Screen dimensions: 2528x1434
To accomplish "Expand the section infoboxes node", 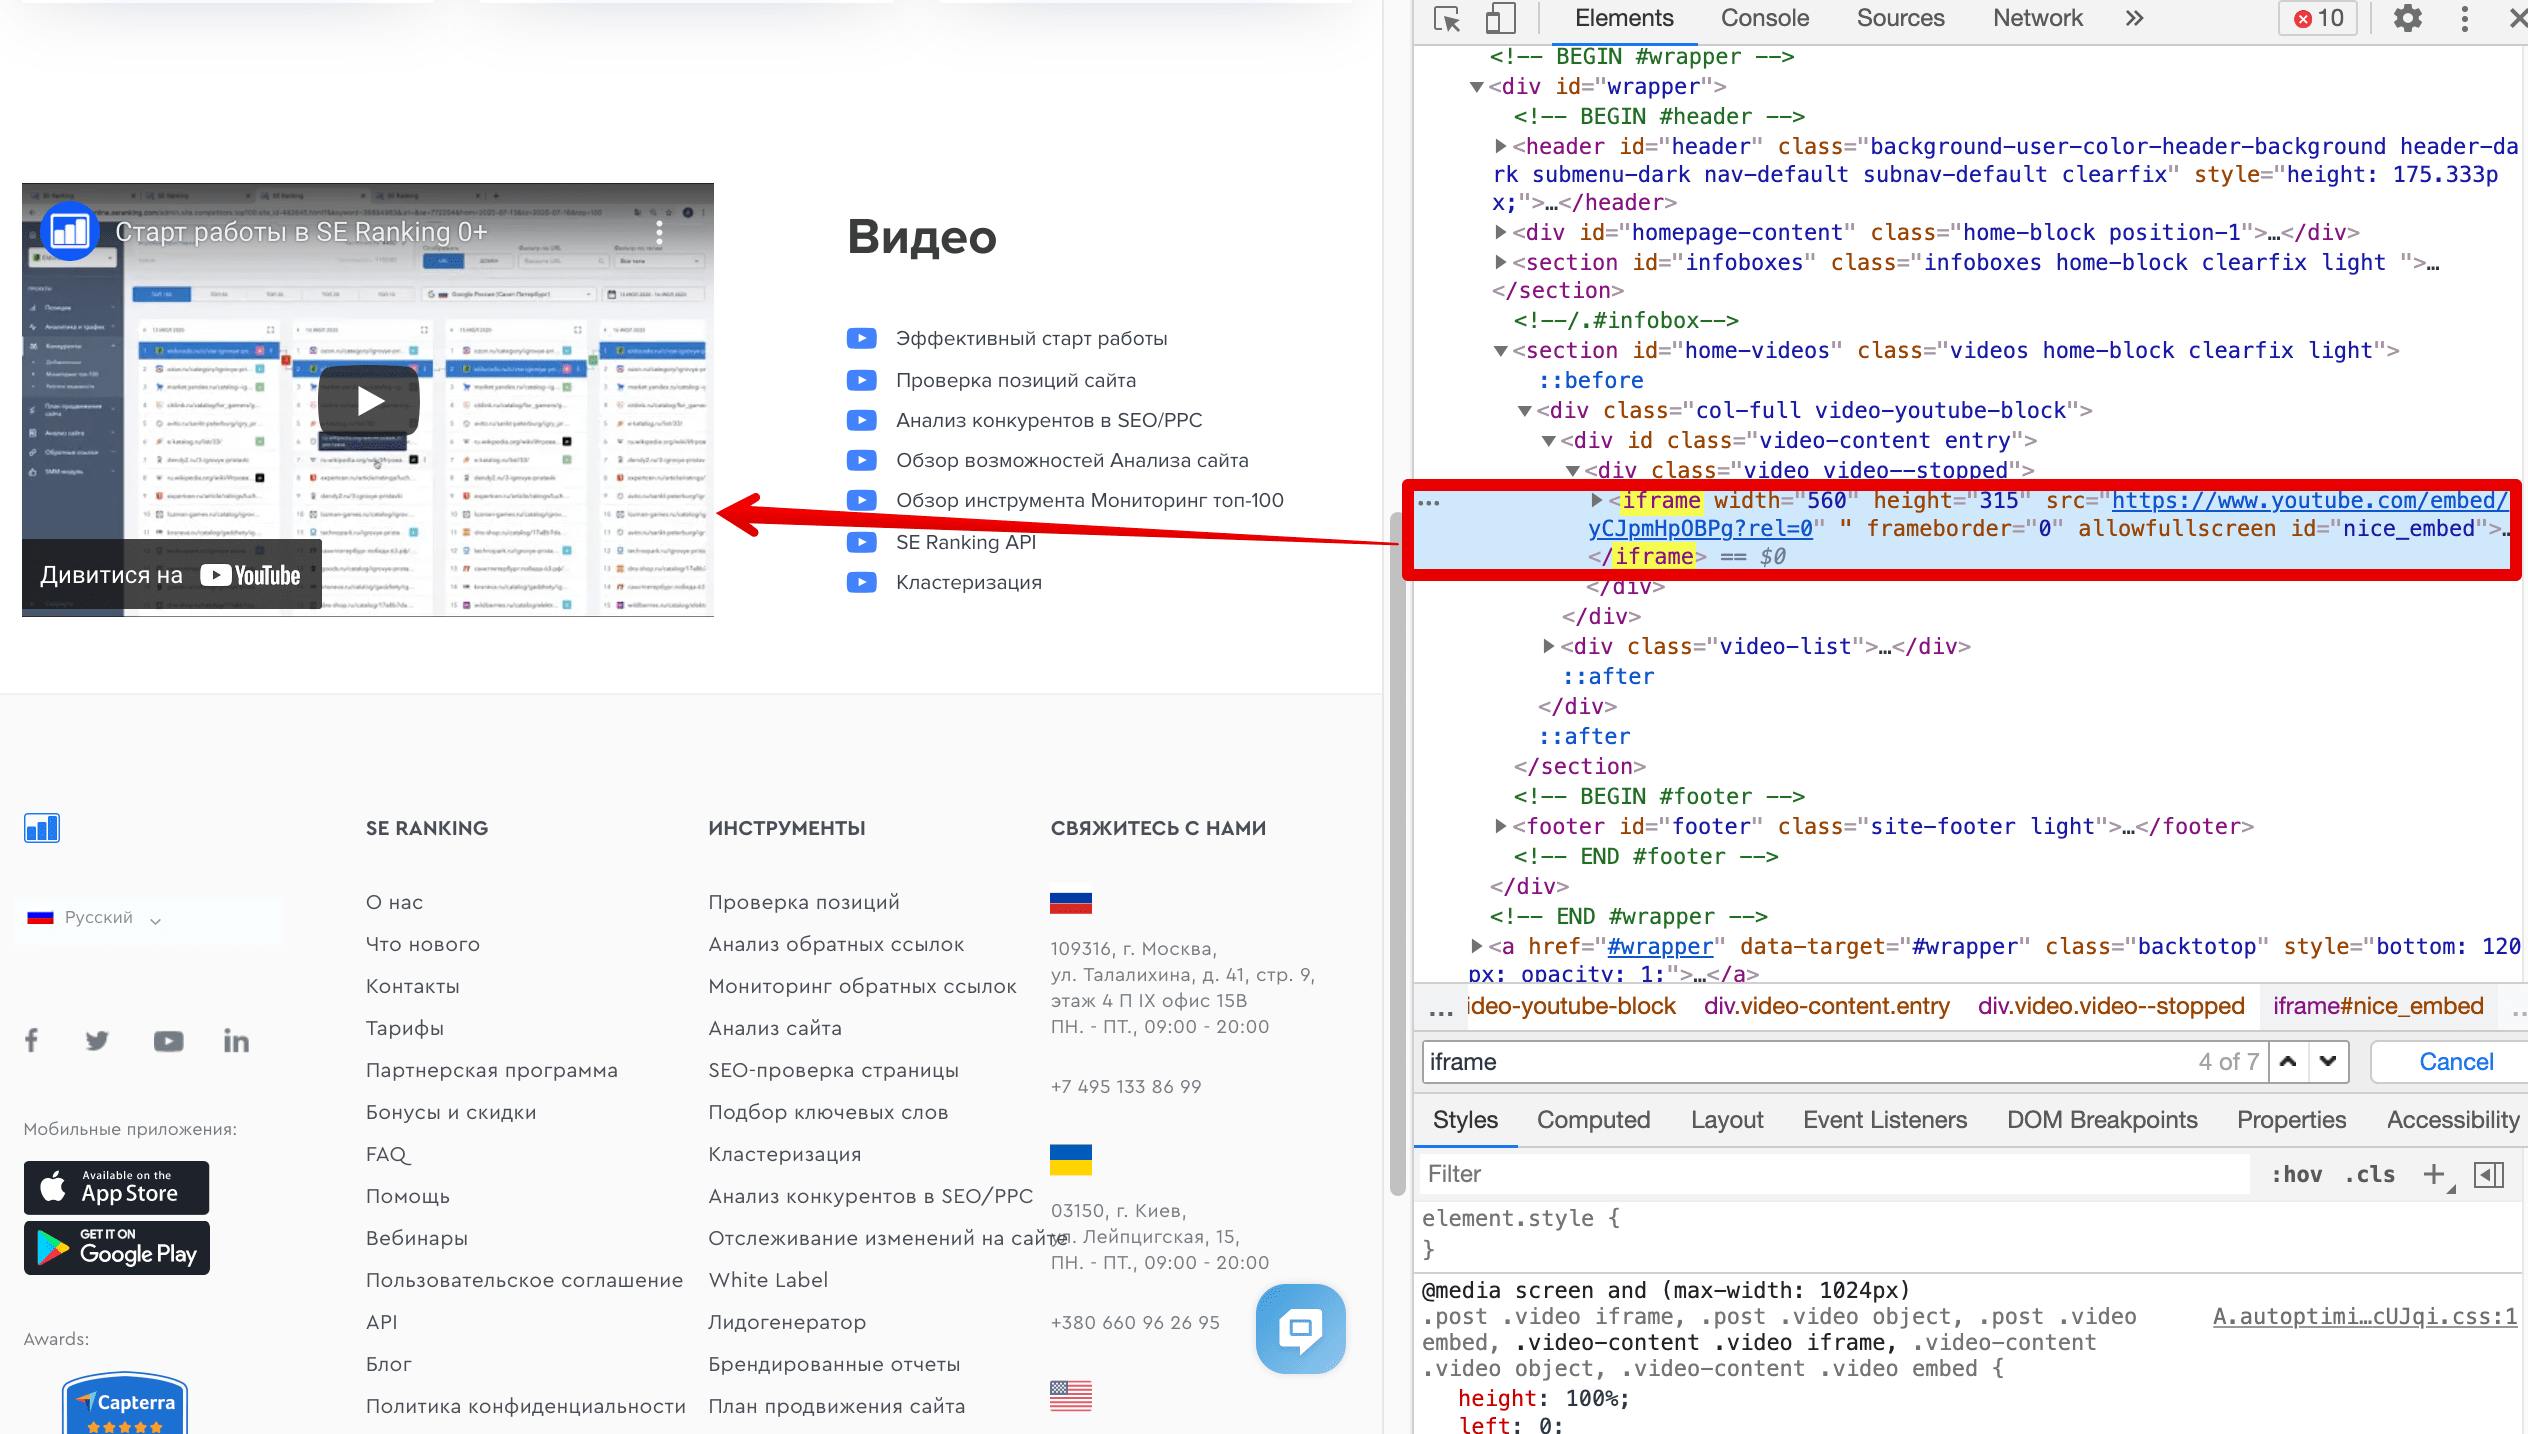I will (1500, 262).
